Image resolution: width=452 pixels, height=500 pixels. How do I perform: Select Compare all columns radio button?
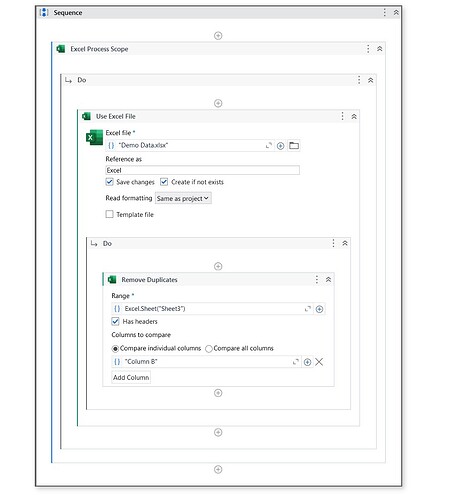coord(209,349)
